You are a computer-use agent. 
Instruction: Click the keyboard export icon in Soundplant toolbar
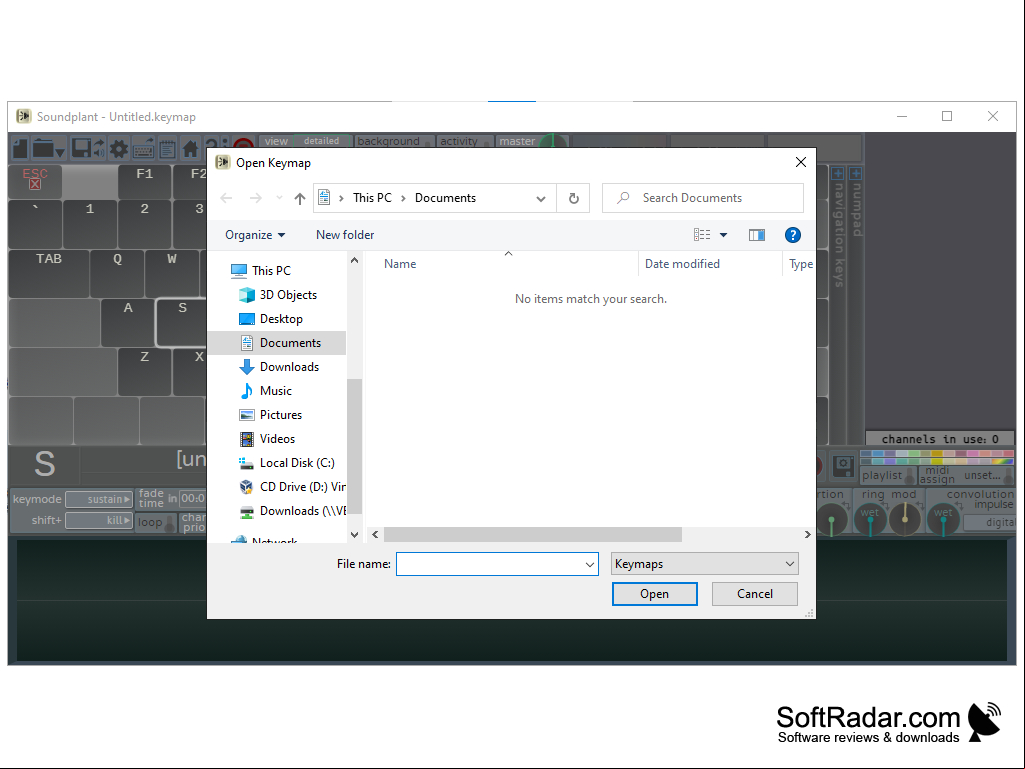pos(143,149)
